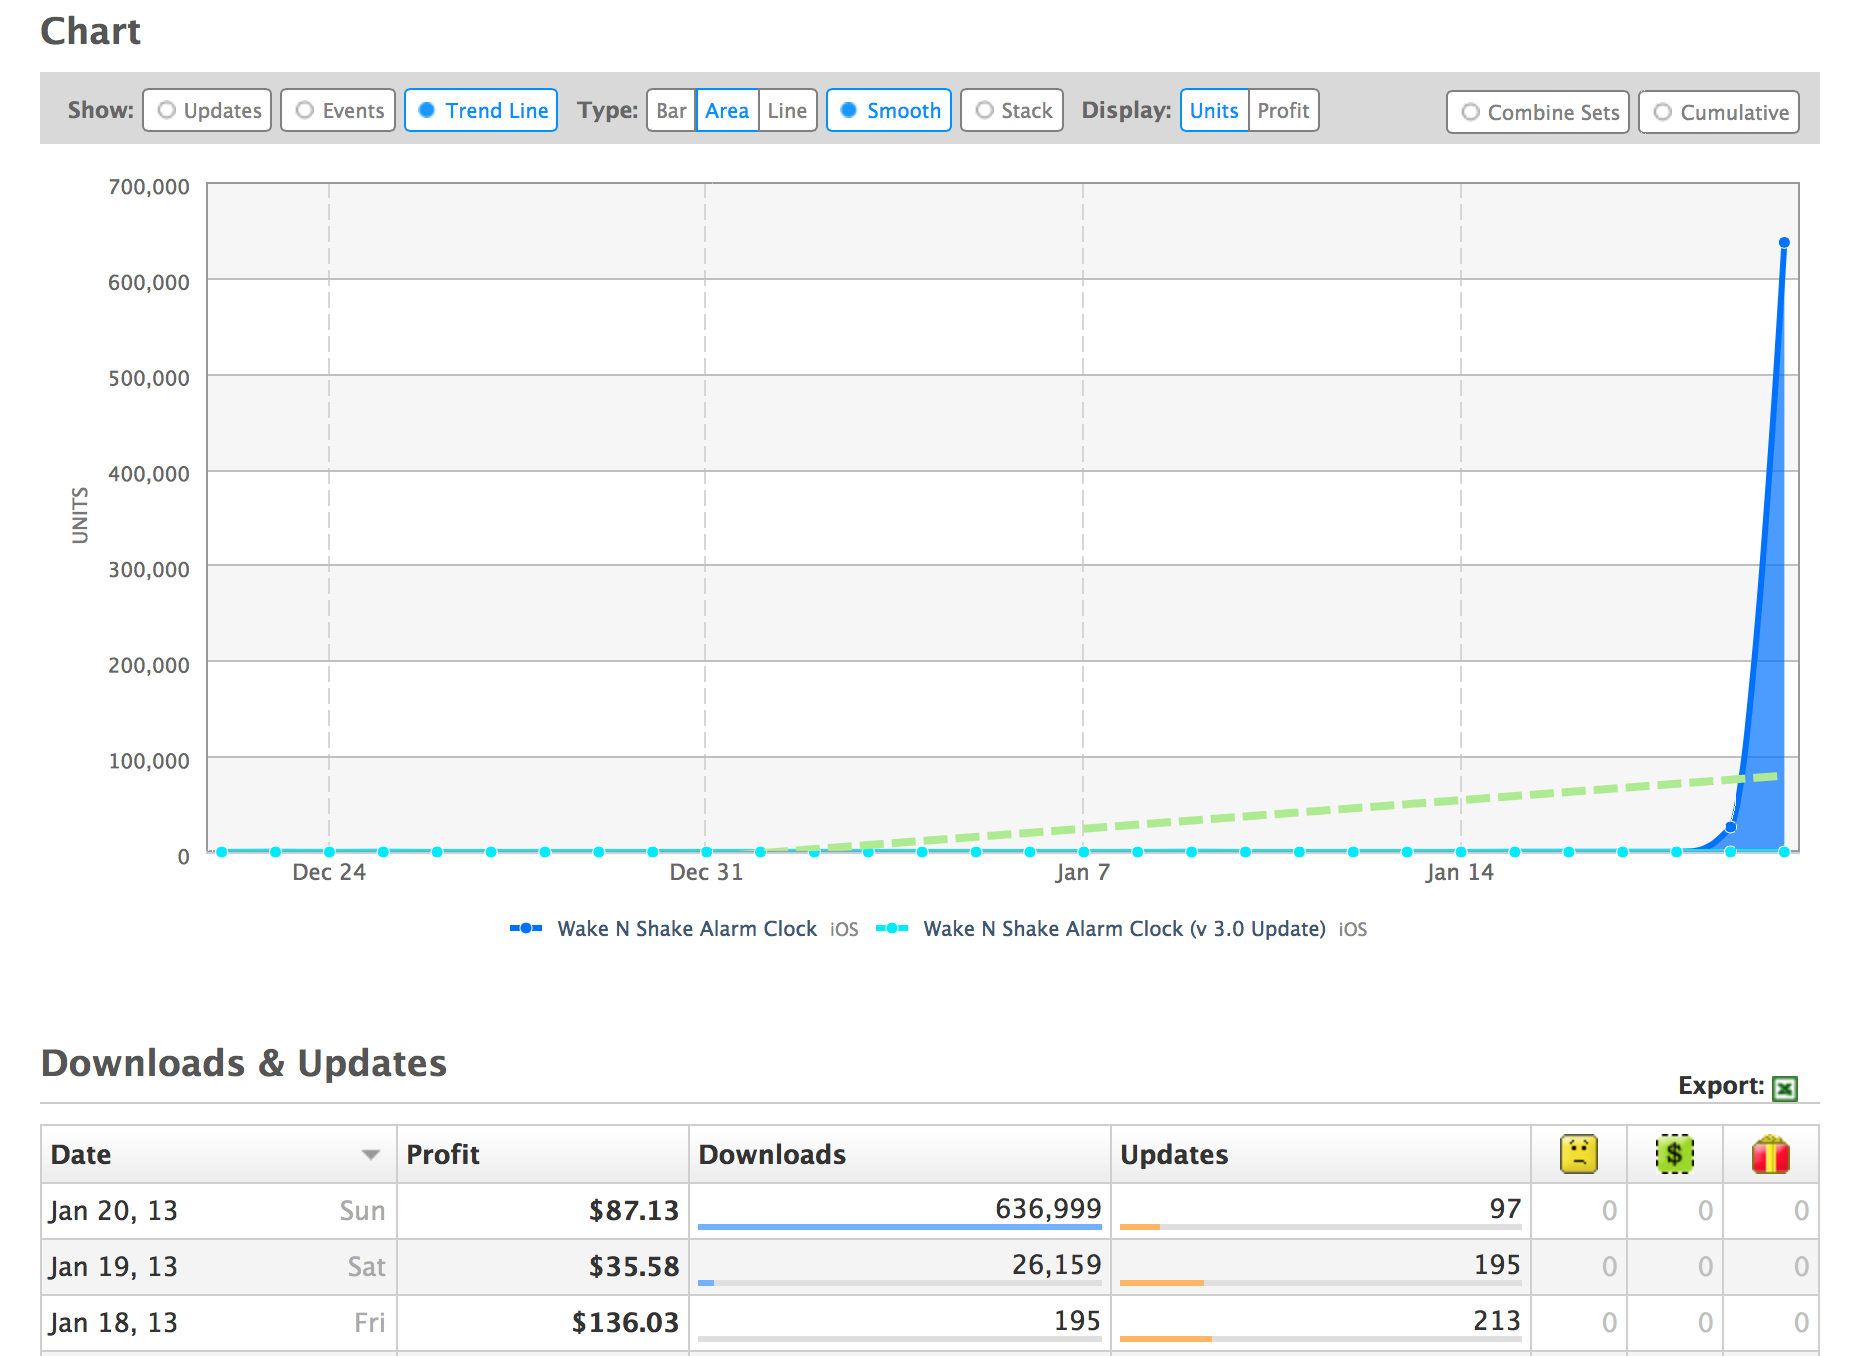1864x1356 pixels.
Task: Enable the Combine Sets option
Action: tap(1538, 112)
